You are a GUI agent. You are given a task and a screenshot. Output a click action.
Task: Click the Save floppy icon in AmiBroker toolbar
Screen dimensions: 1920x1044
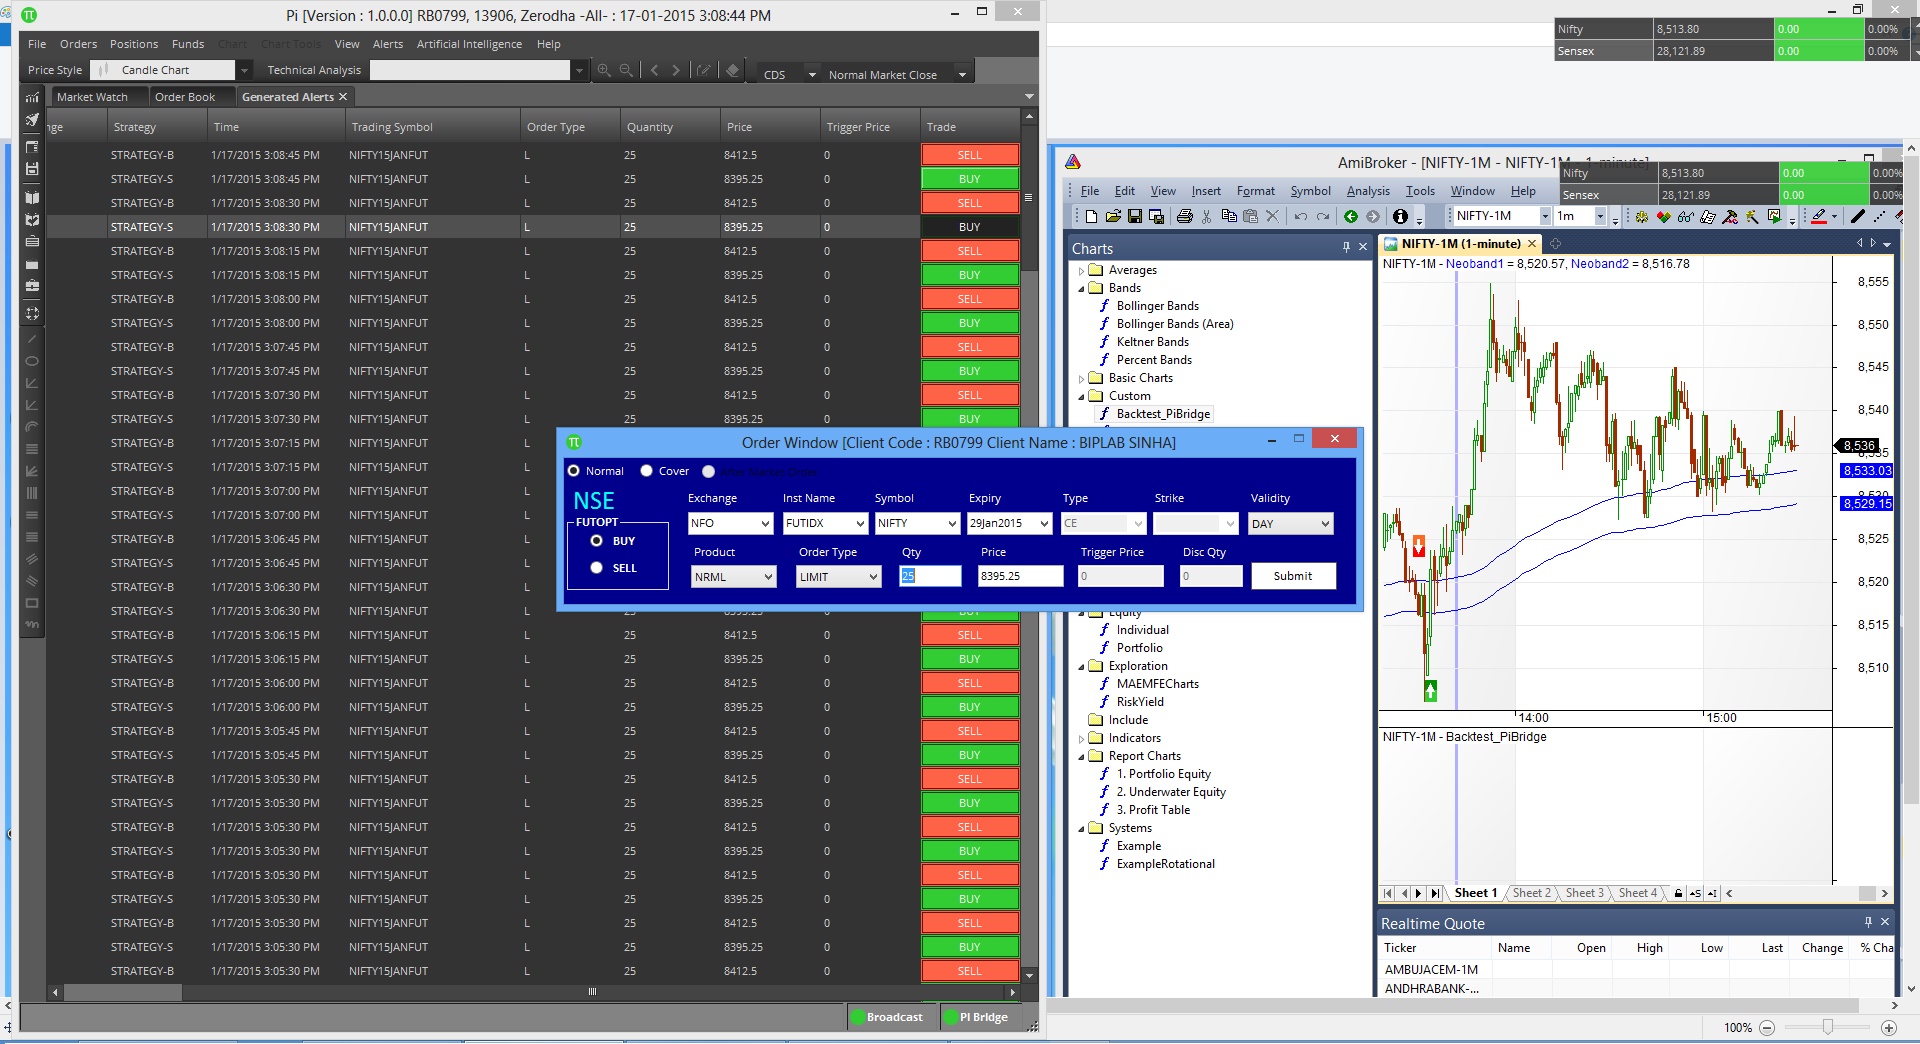[x=1135, y=216]
